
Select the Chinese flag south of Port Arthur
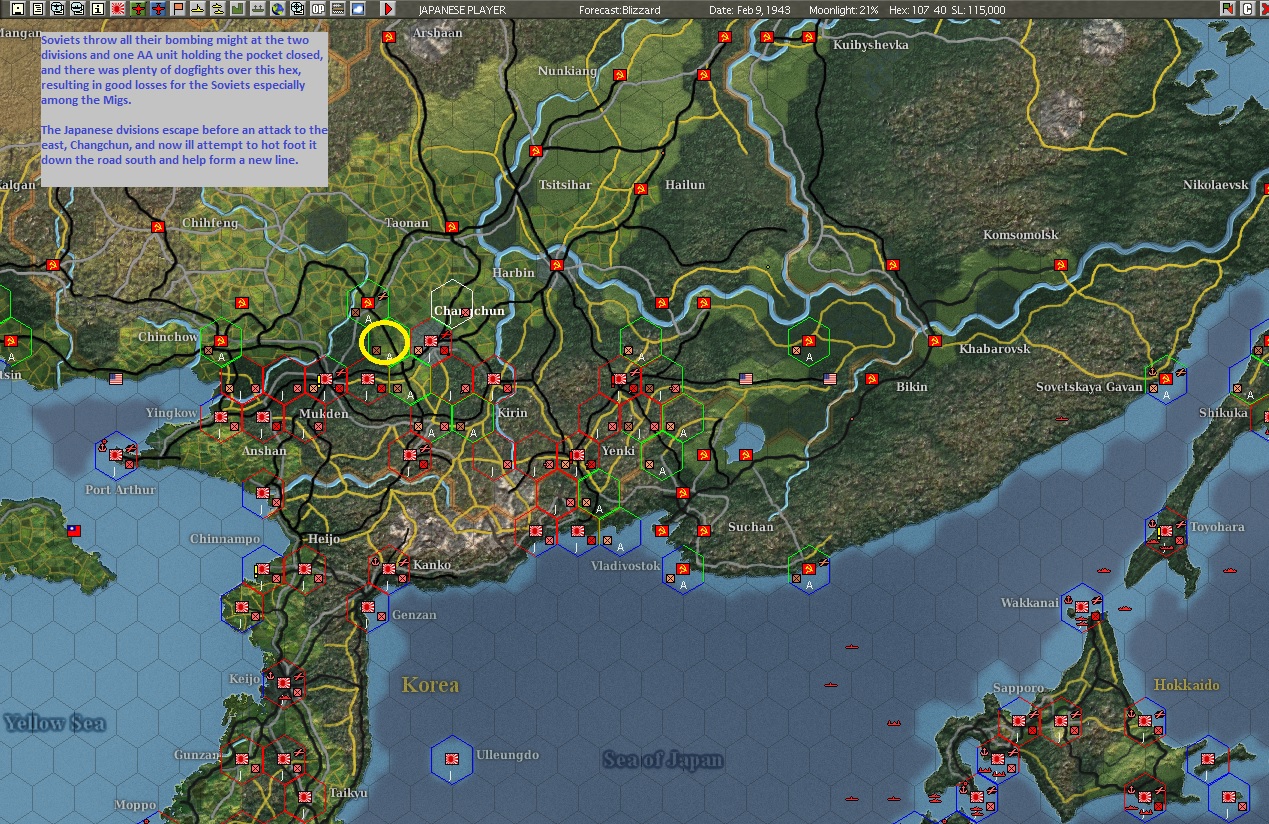click(73, 530)
